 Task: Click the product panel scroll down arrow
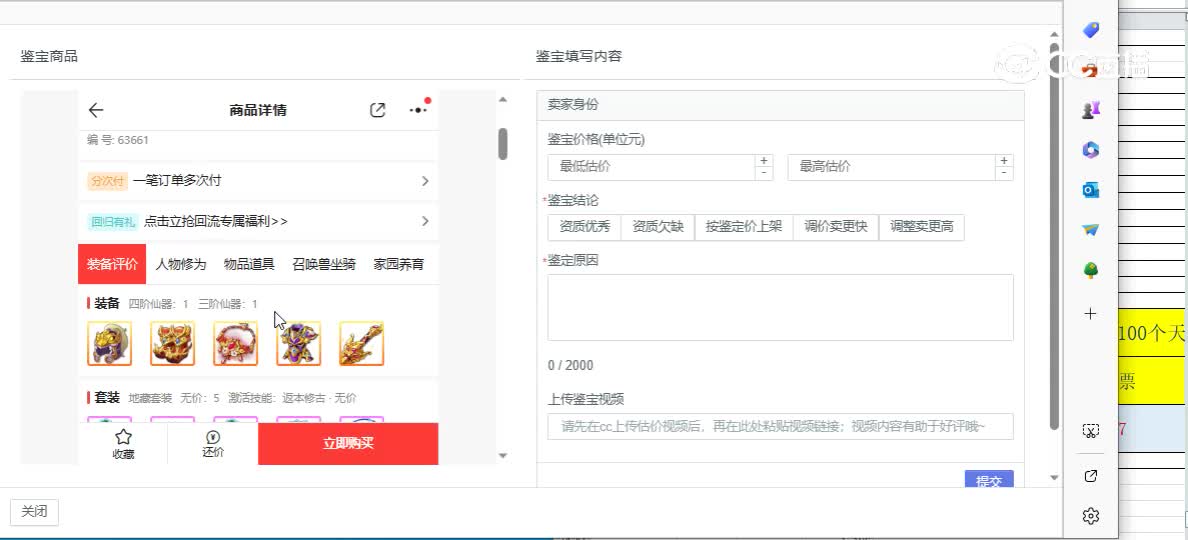[502, 455]
